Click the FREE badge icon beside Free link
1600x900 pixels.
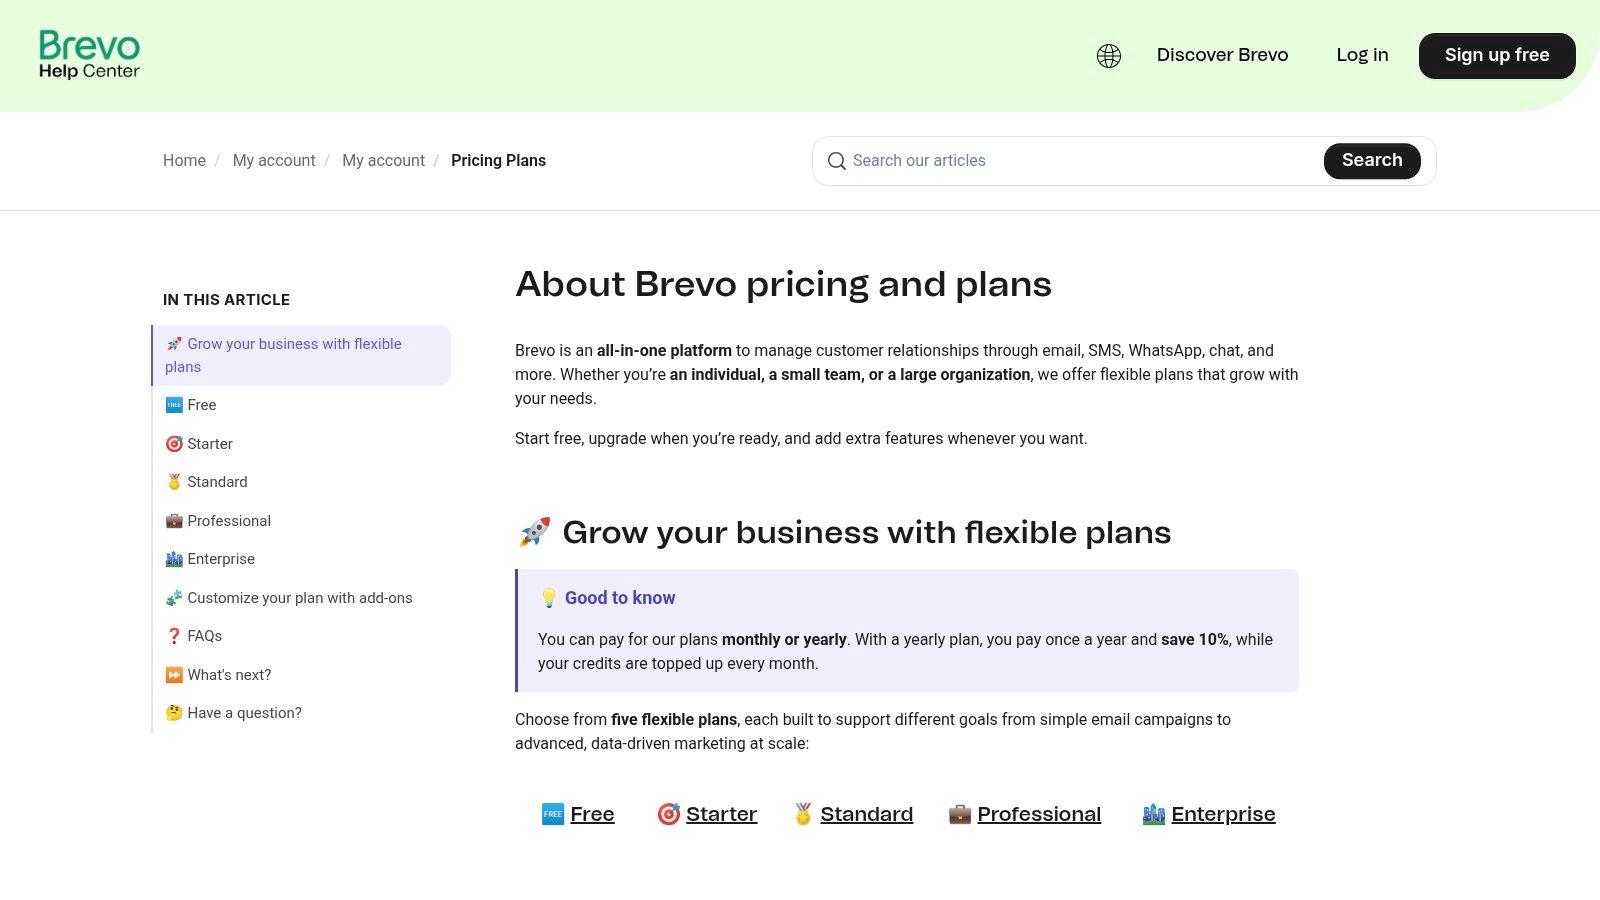(552, 814)
